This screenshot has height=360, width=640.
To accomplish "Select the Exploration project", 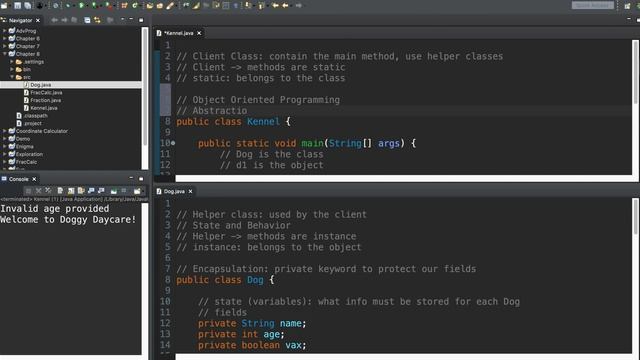I will (x=29, y=154).
